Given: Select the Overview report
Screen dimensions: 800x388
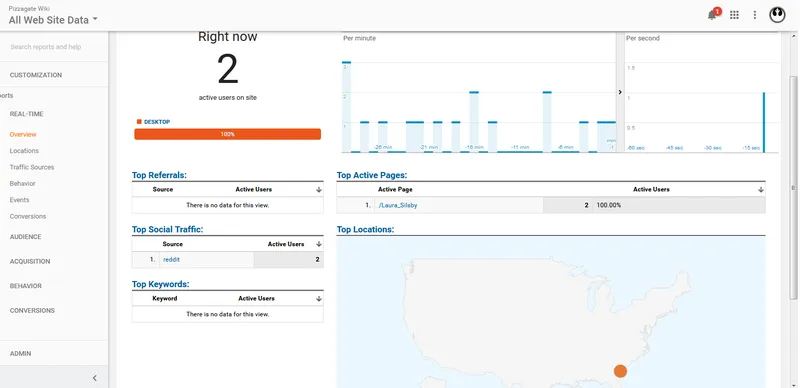Looking at the screenshot, I should 23,134.
